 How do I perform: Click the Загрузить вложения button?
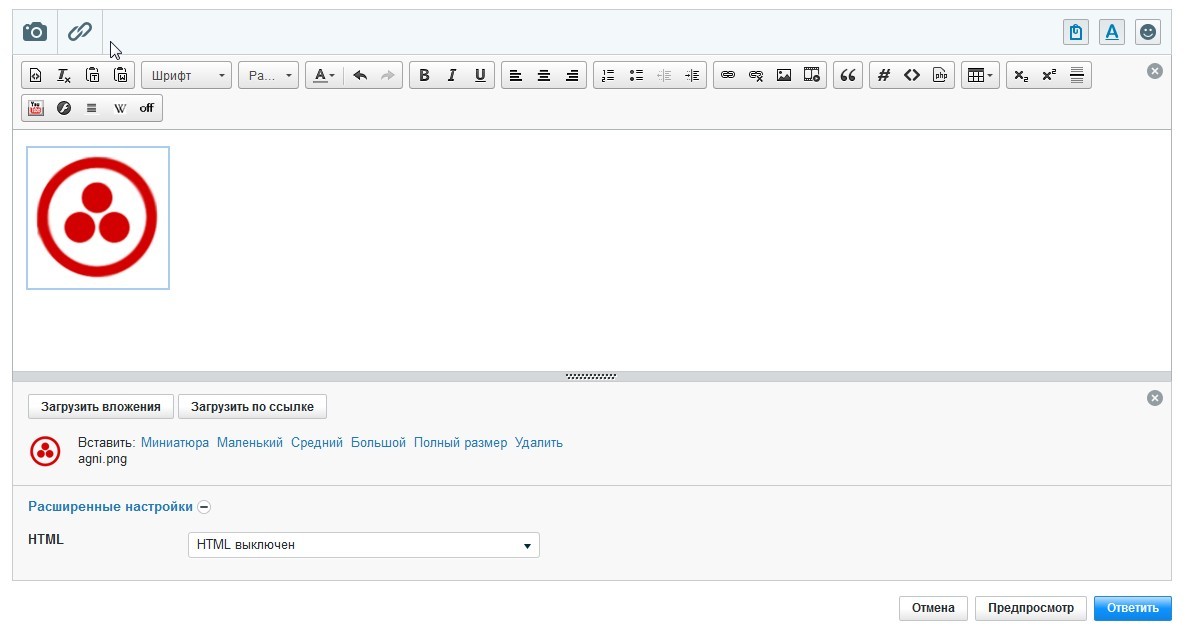click(100, 407)
